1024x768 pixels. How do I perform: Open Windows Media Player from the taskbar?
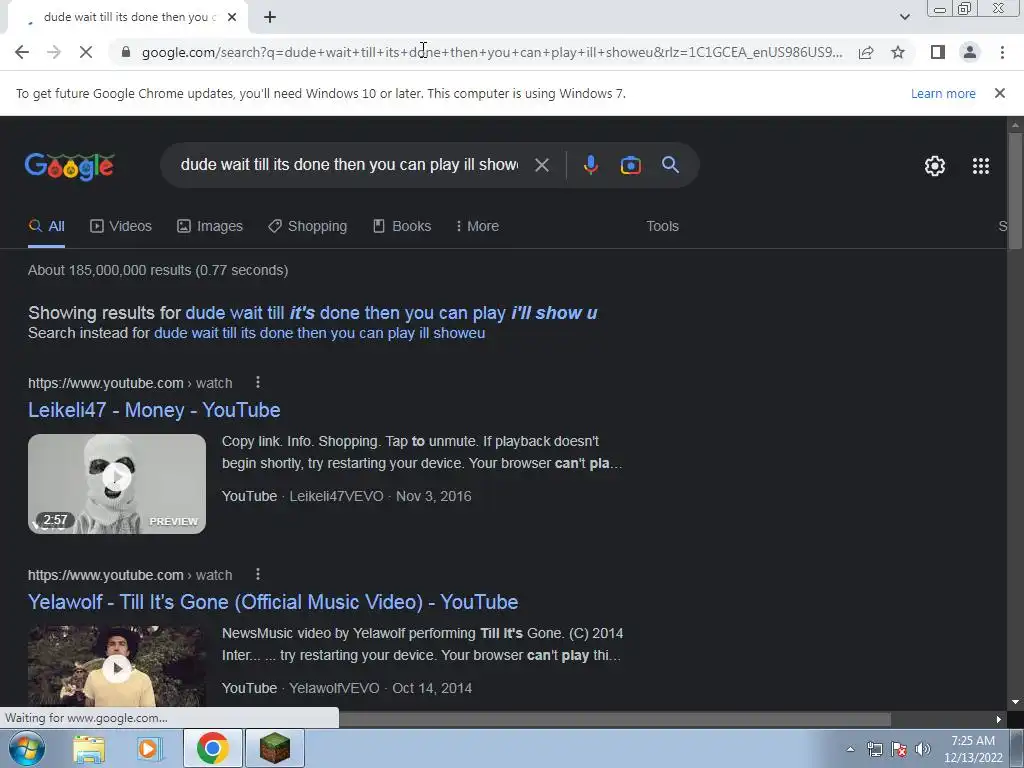[149, 749]
